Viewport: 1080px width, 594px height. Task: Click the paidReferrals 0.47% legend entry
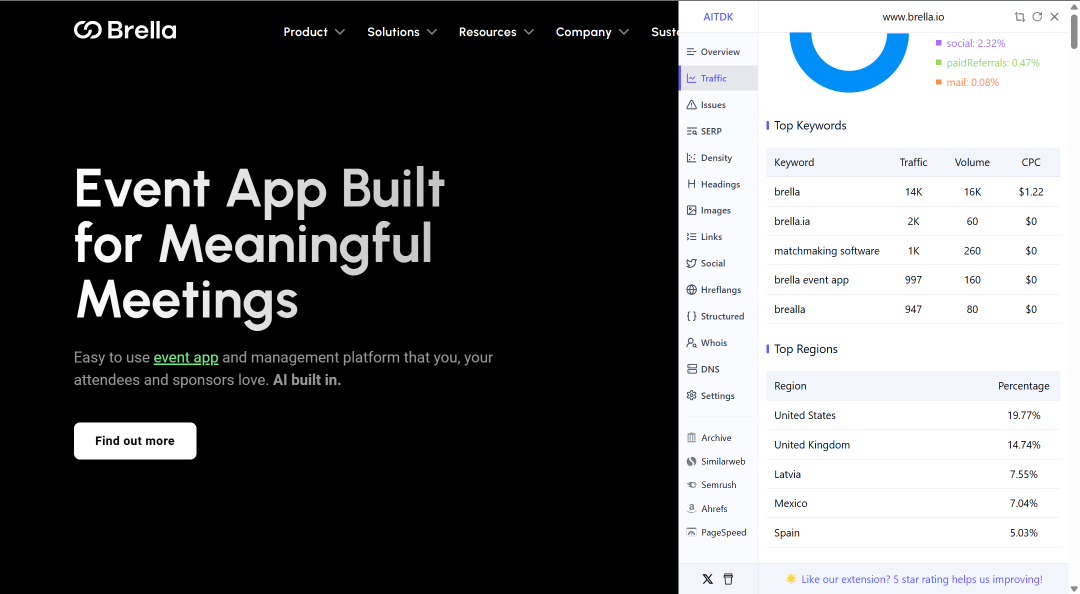pyautogui.click(x=988, y=63)
